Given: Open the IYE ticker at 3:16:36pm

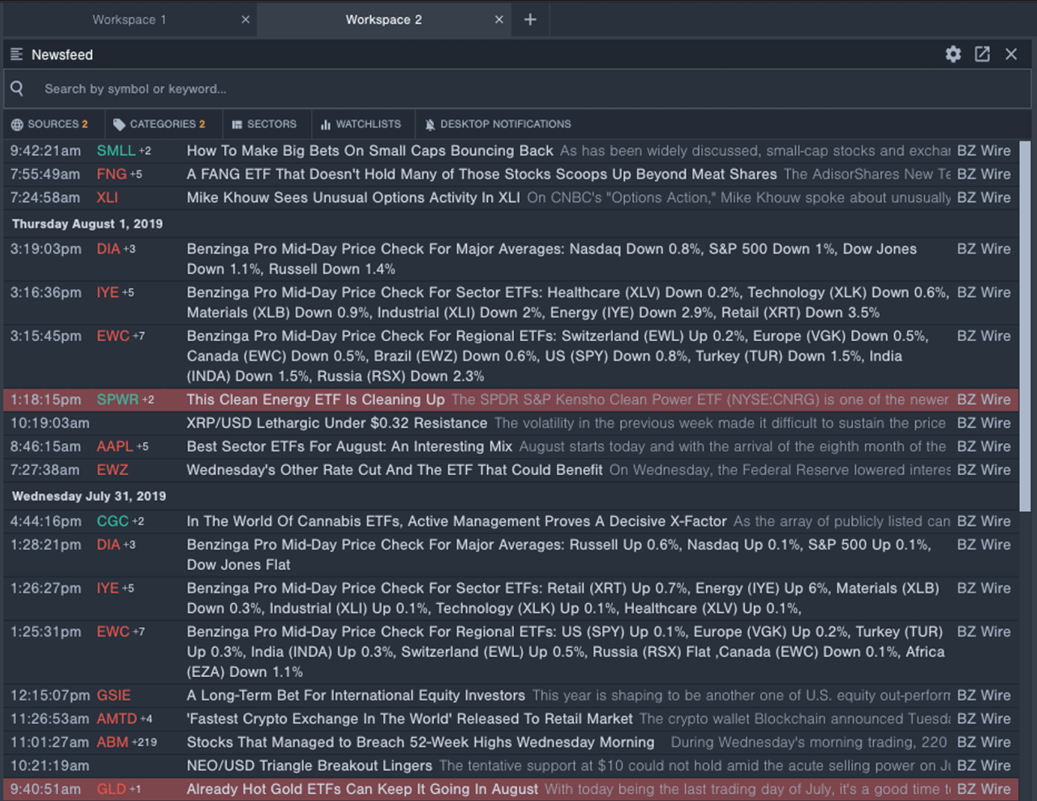Looking at the screenshot, I should pyautogui.click(x=108, y=292).
